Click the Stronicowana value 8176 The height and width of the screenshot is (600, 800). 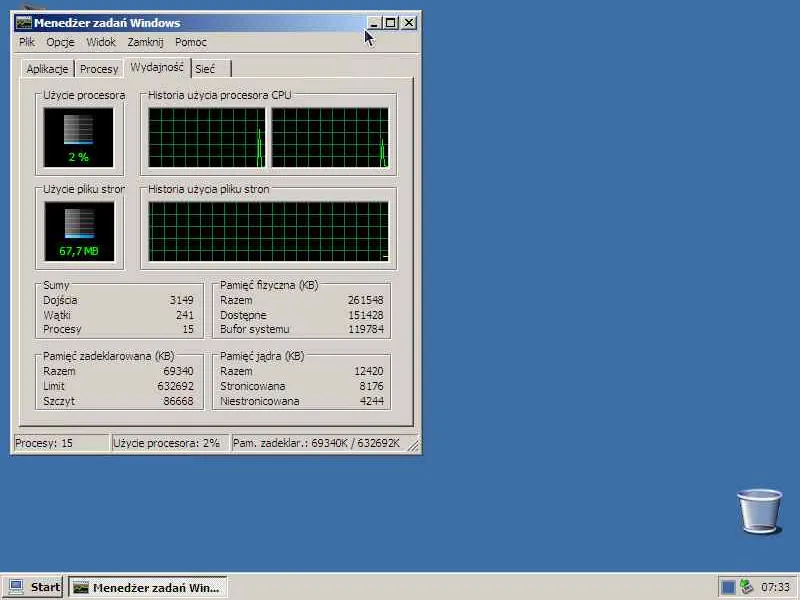[371, 386]
